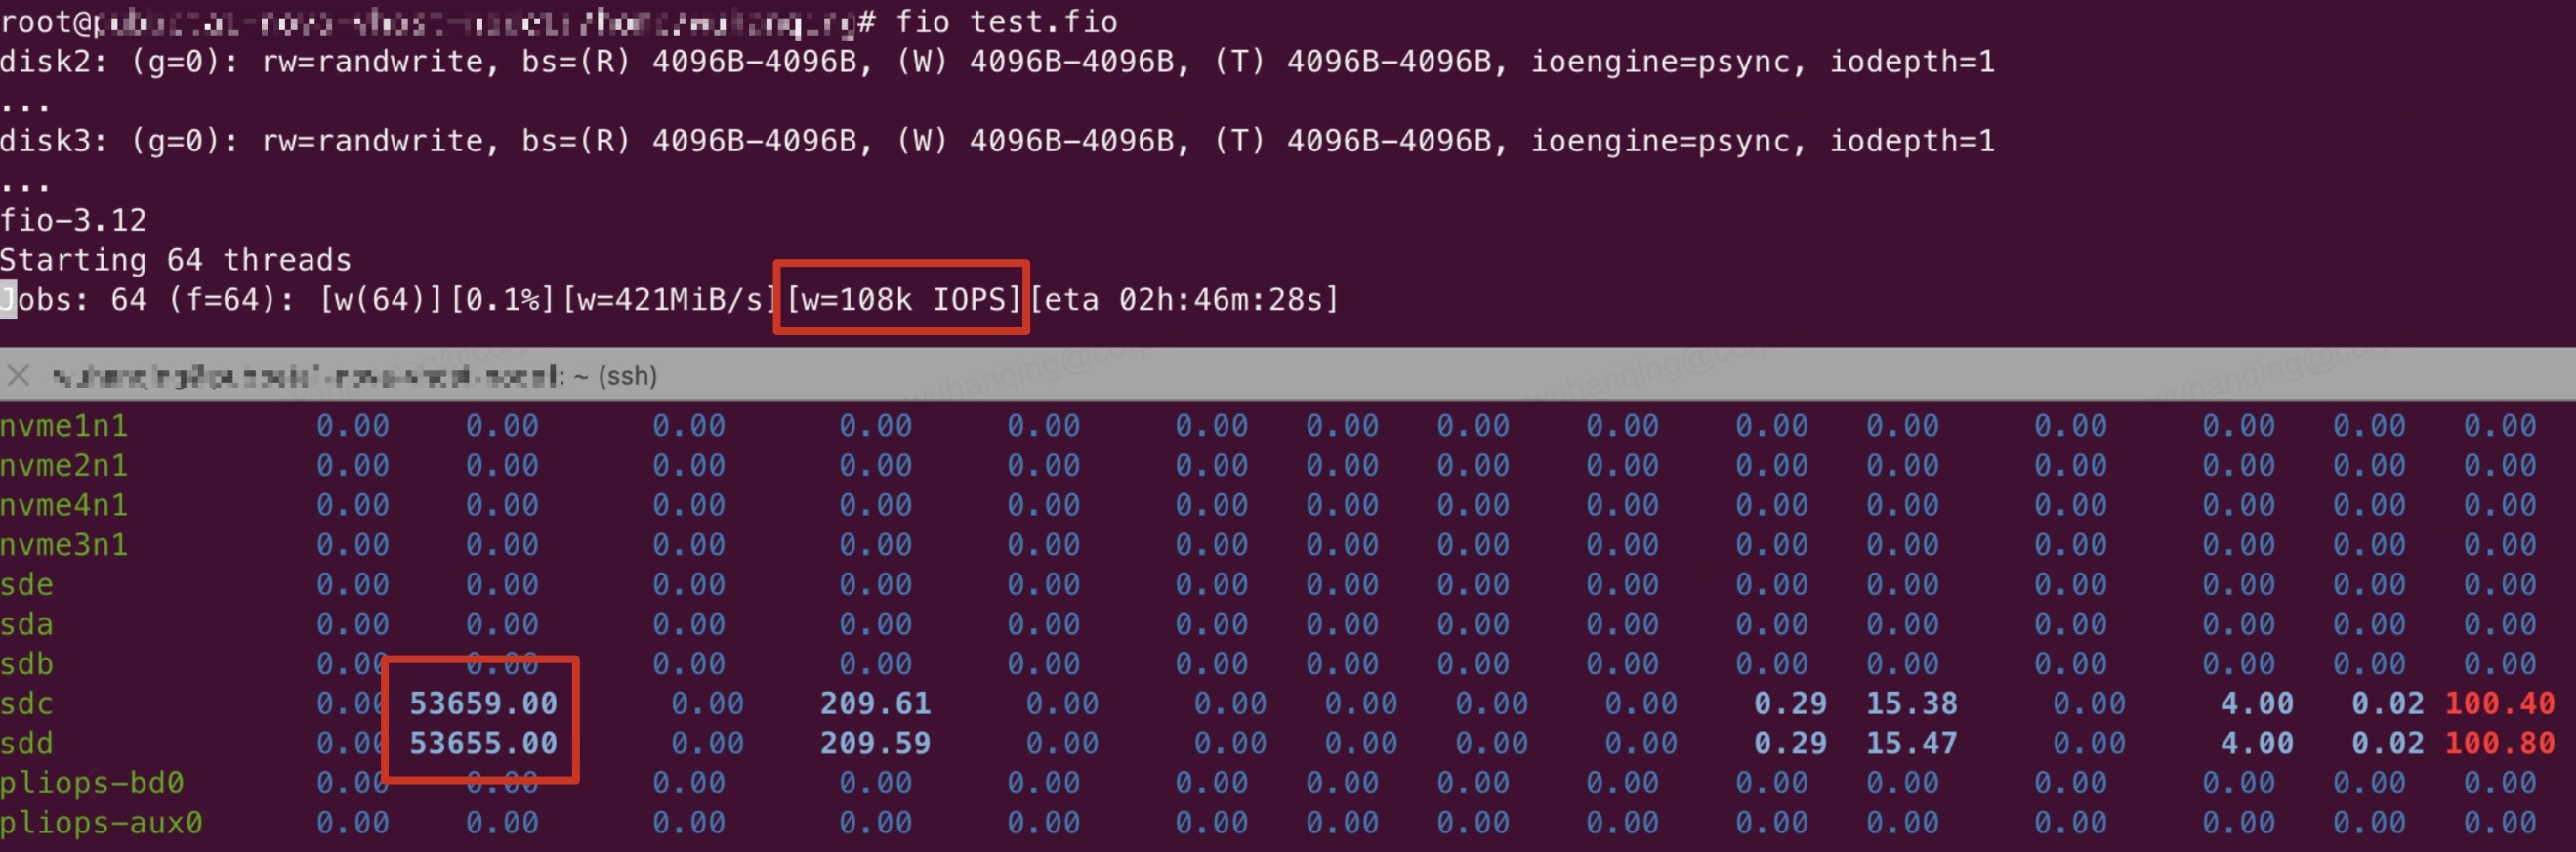Click 'iodepth=1' in the disk3 line
The image size is (2576, 852).
tap(1912, 141)
